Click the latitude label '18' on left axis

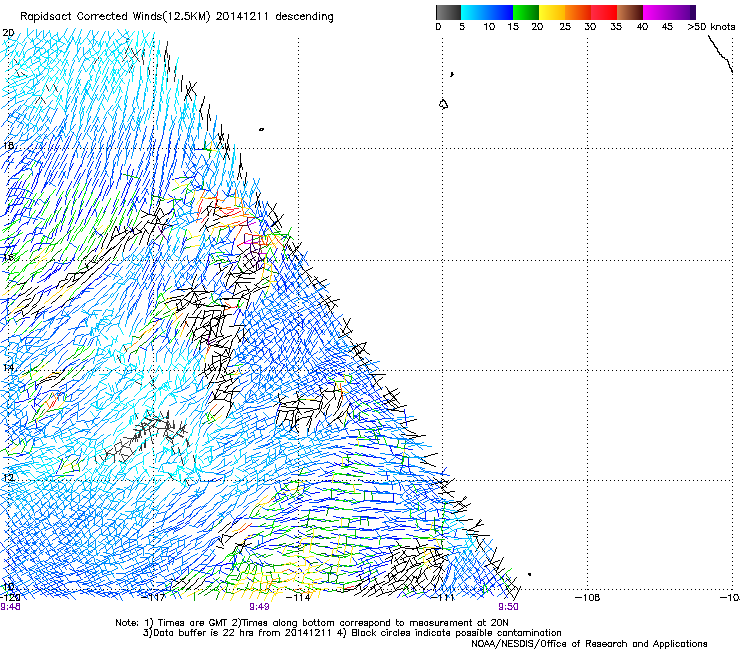click(8, 145)
